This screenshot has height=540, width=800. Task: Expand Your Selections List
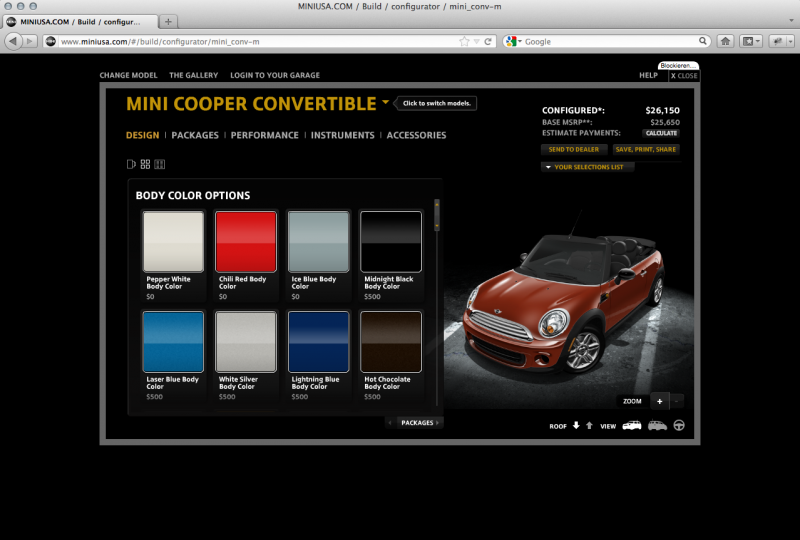point(587,167)
